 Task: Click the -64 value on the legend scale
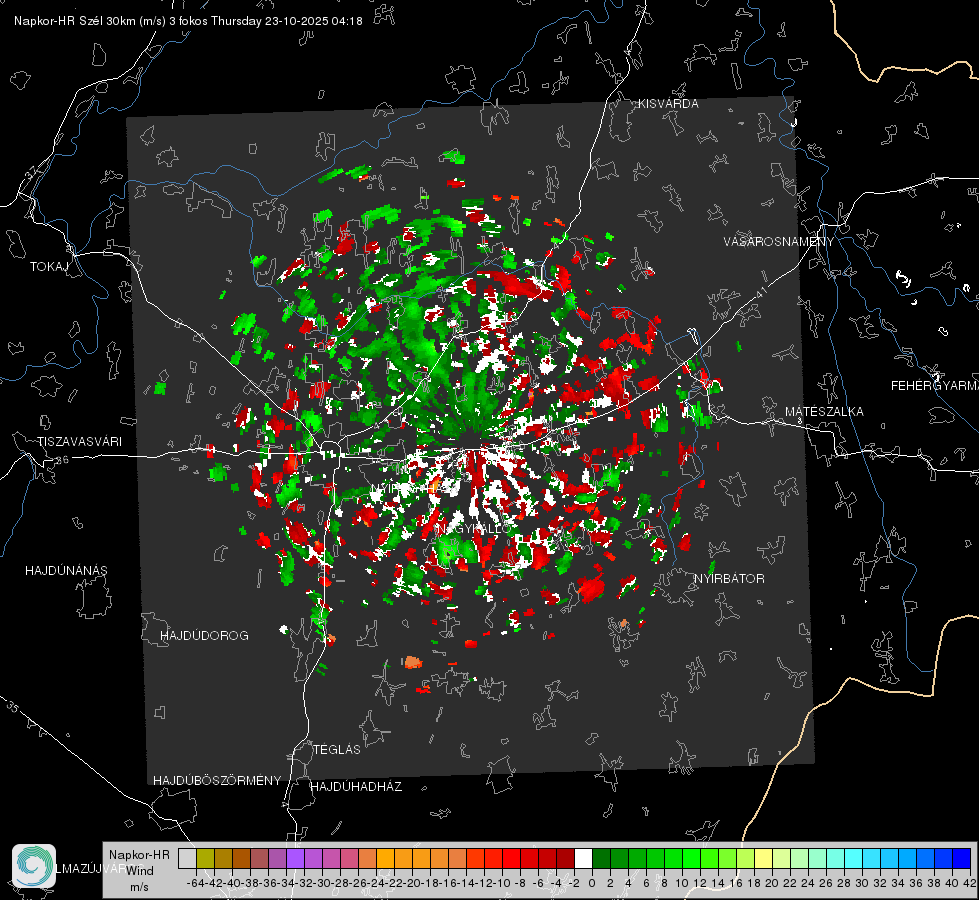[x=196, y=883]
